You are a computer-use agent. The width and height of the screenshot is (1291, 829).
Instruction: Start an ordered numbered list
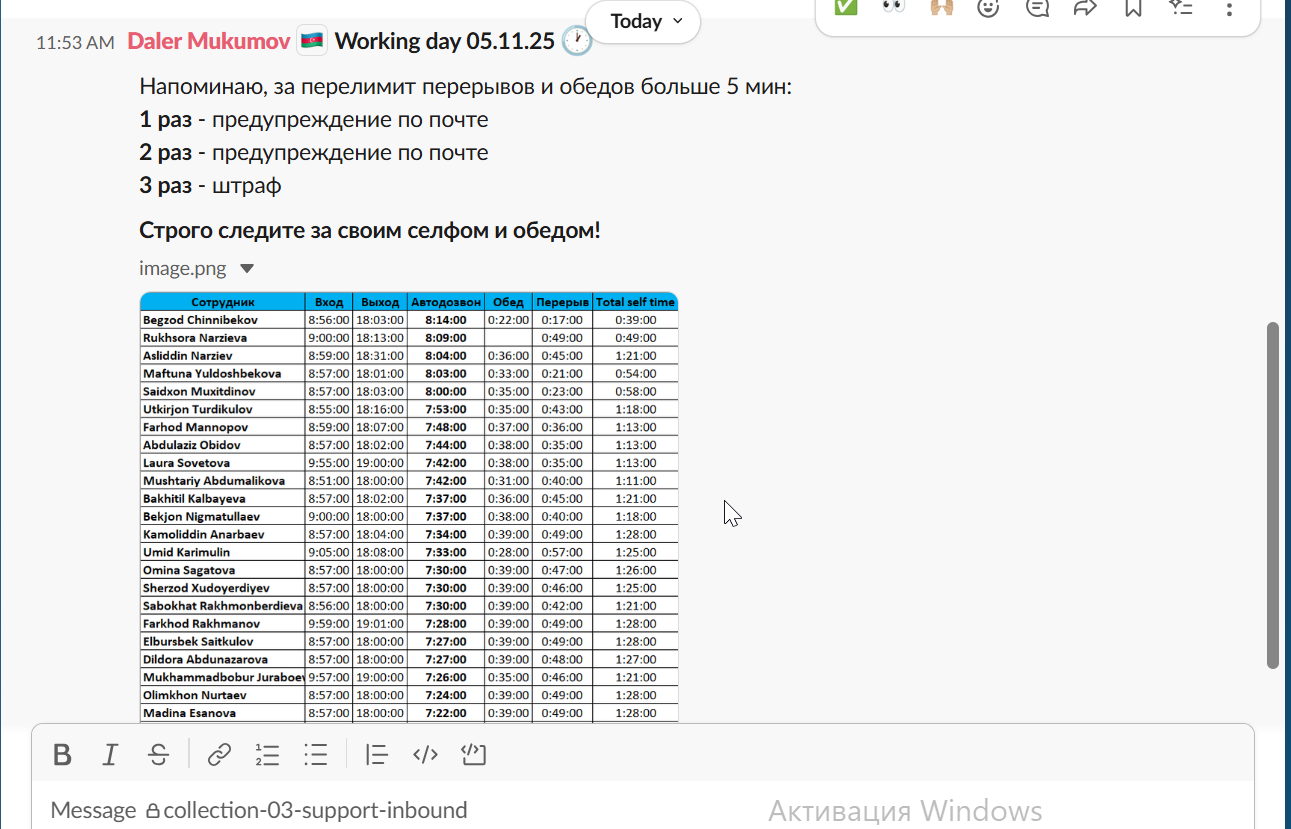267,755
